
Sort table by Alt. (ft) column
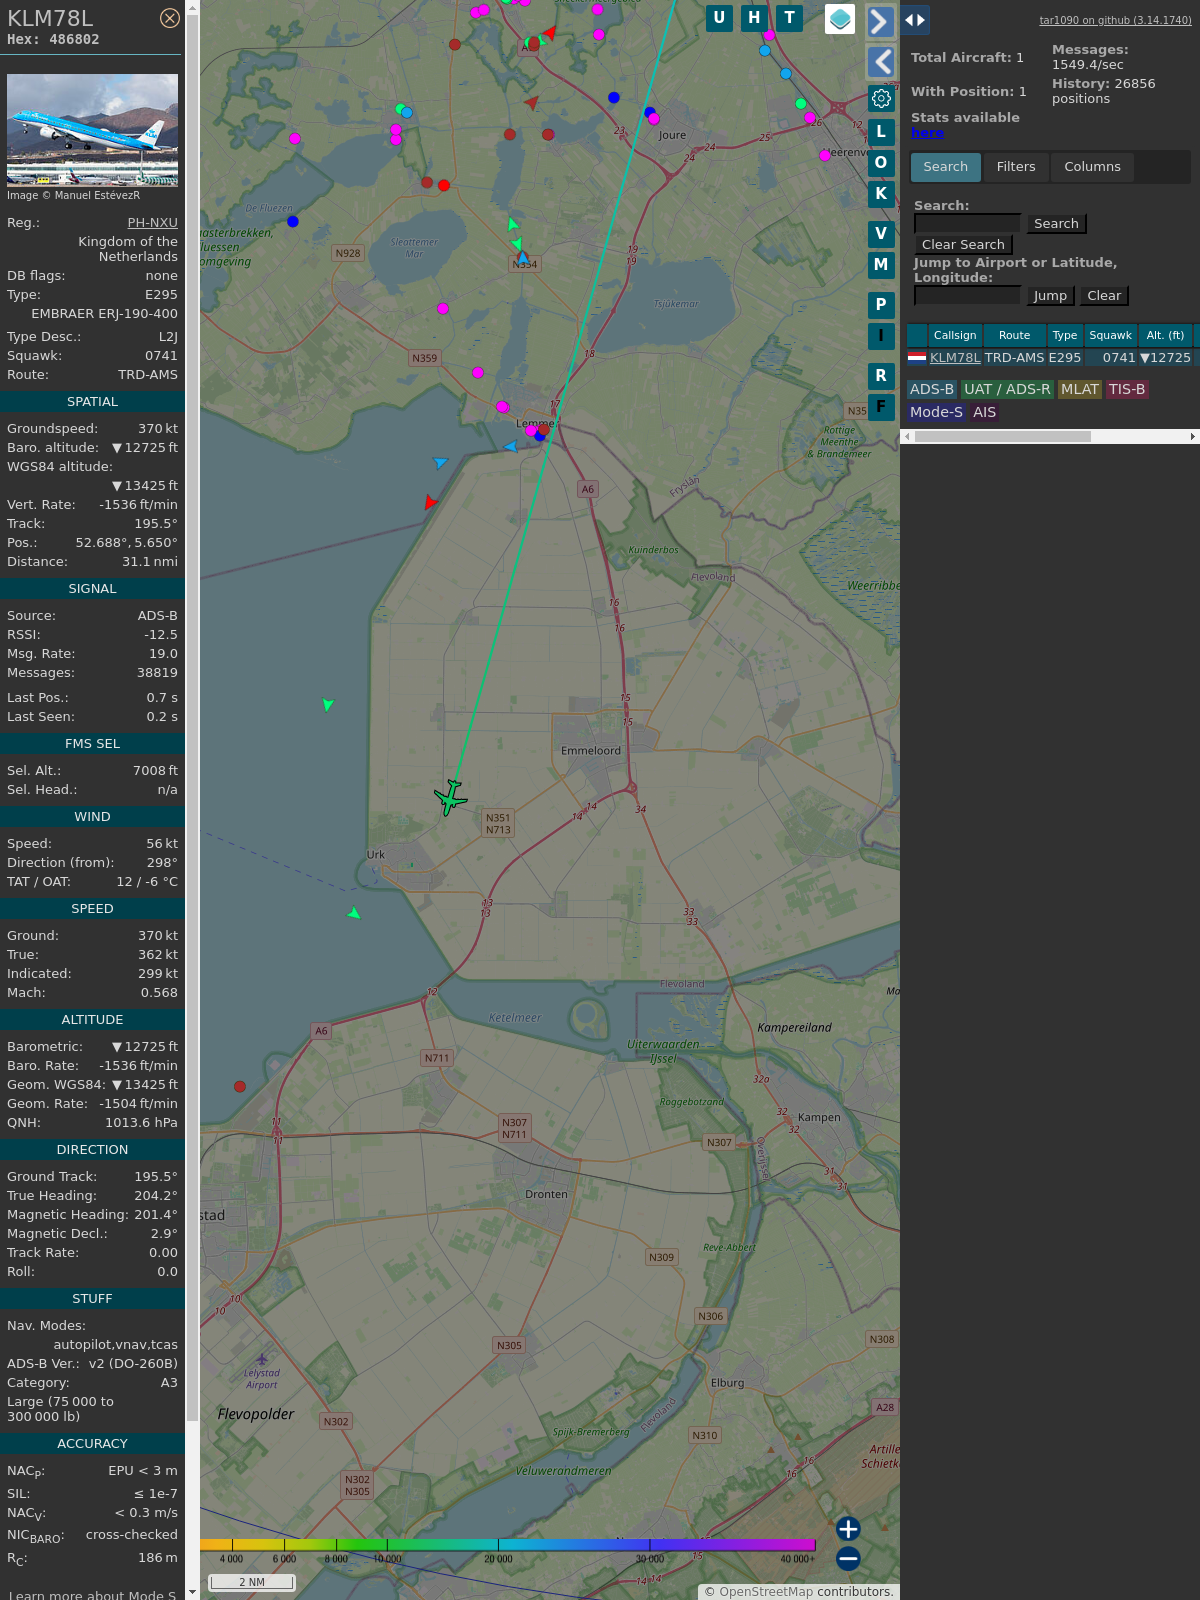point(1165,335)
